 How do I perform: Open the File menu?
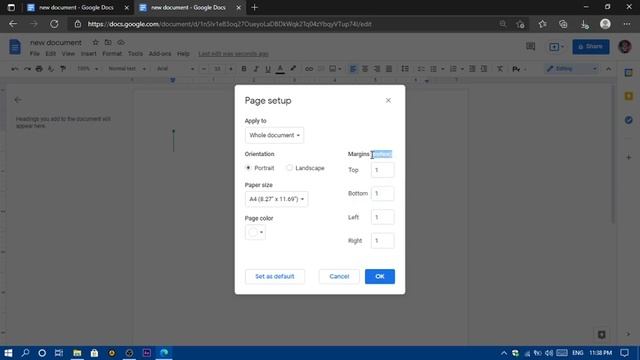pyautogui.click(x=35, y=54)
